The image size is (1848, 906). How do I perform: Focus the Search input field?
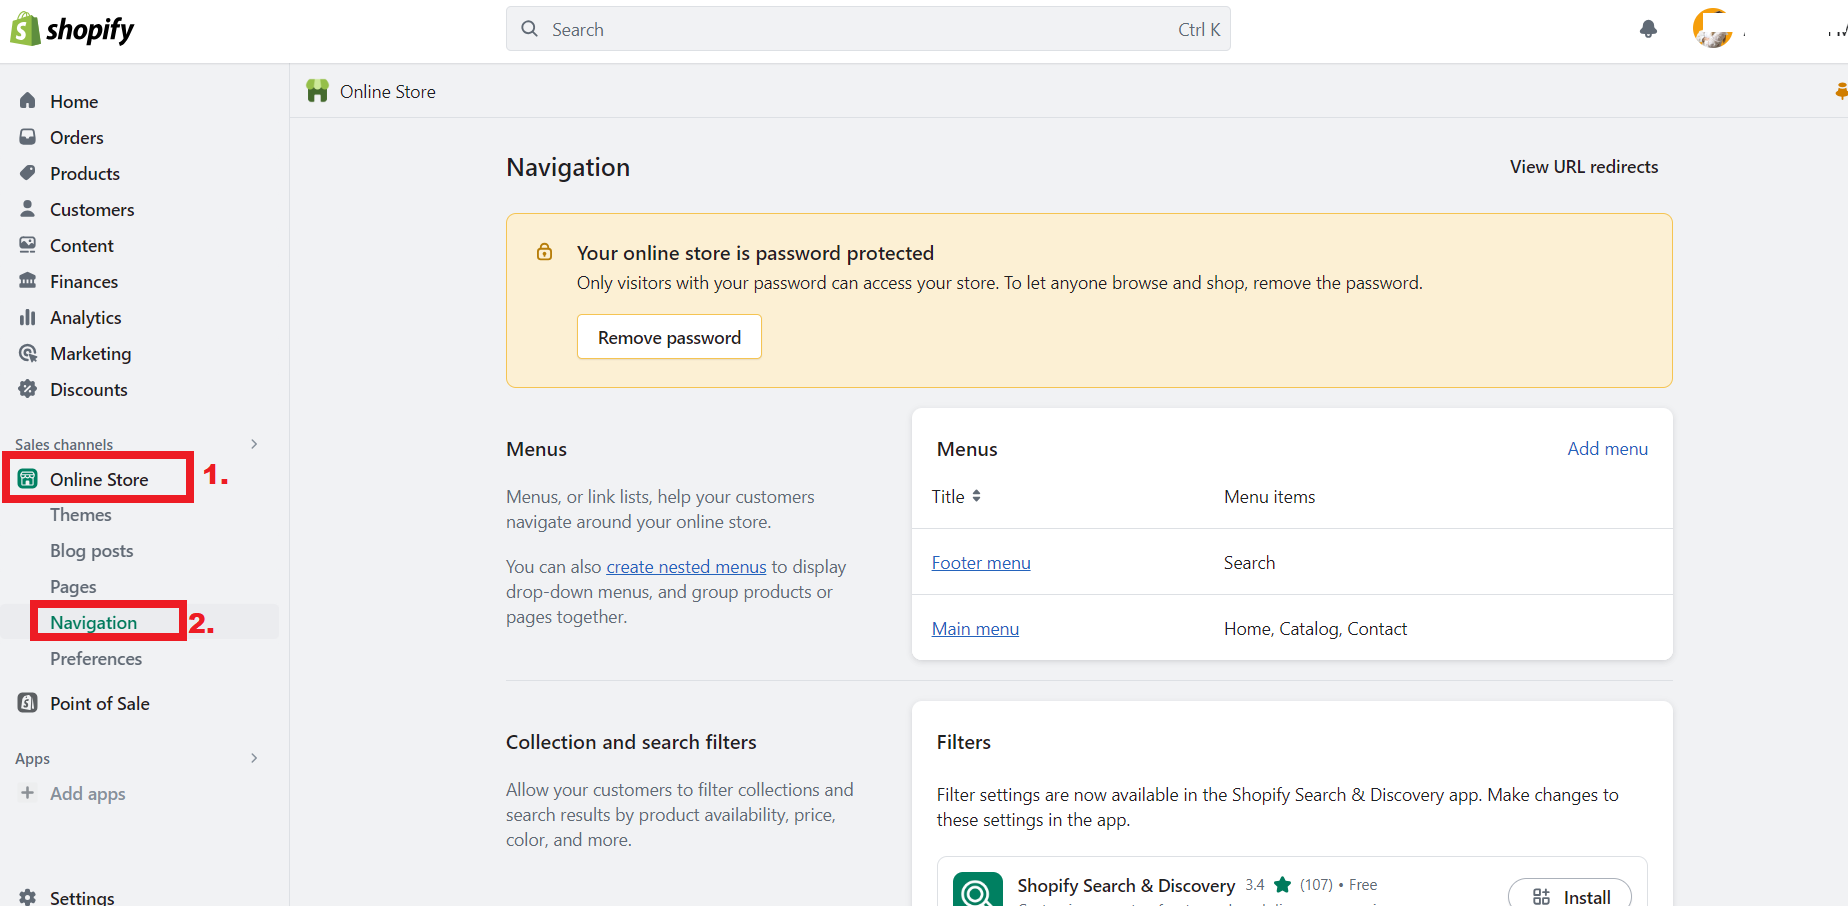tap(868, 29)
